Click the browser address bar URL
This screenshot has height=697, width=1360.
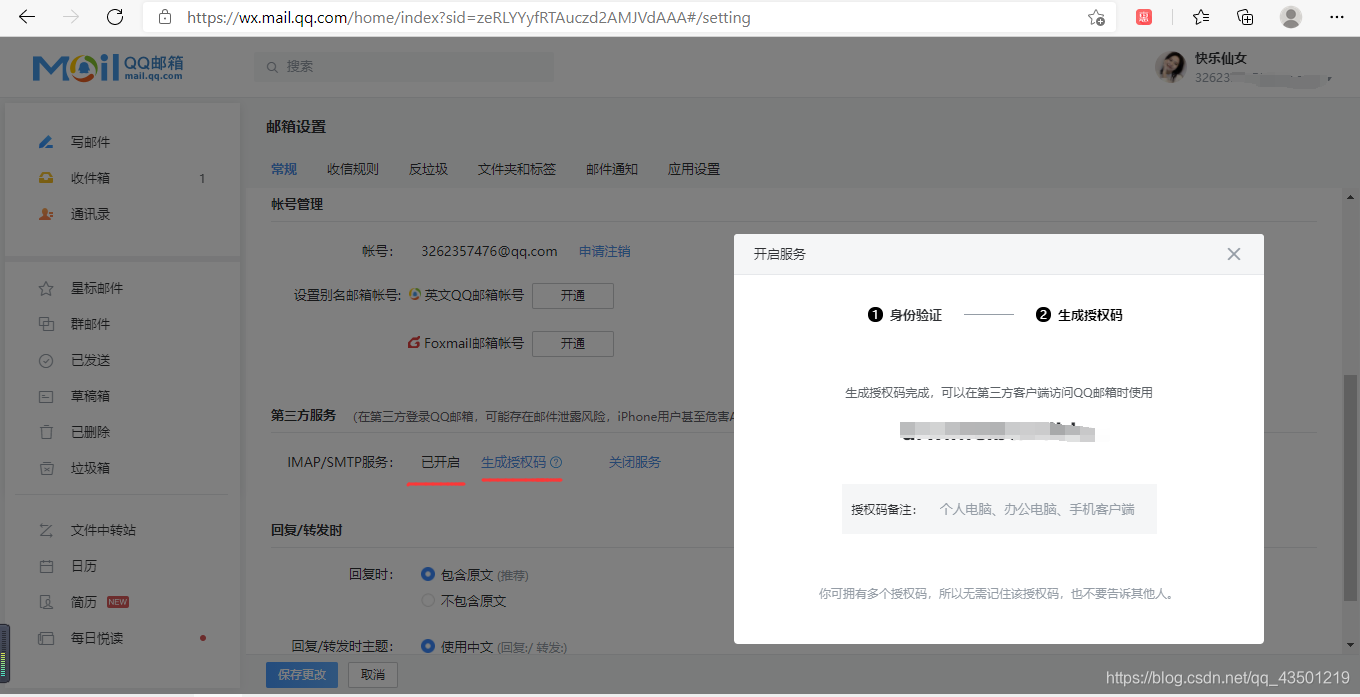469,18
